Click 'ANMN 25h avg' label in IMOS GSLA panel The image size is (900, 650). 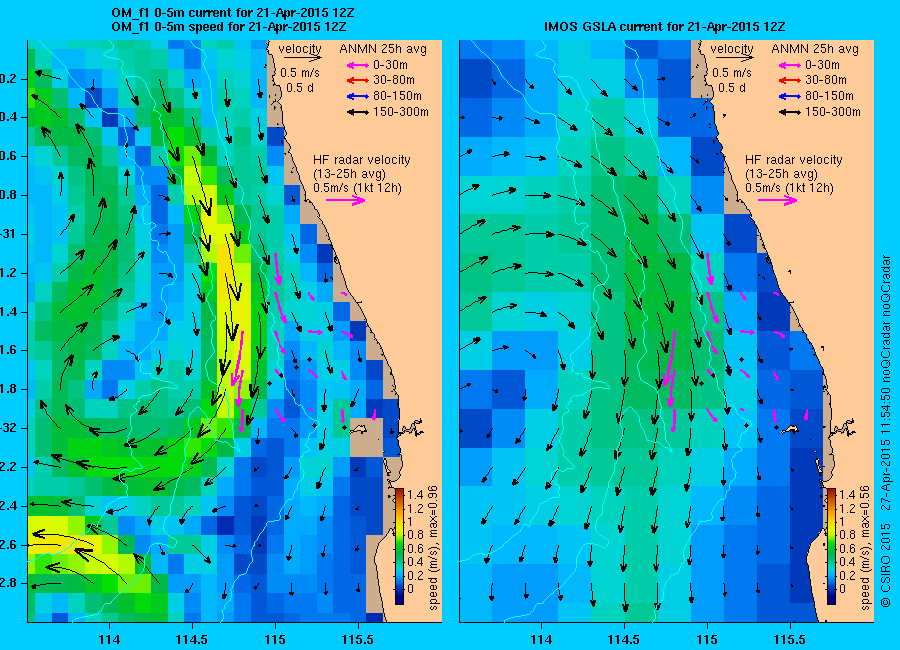pos(815,49)
